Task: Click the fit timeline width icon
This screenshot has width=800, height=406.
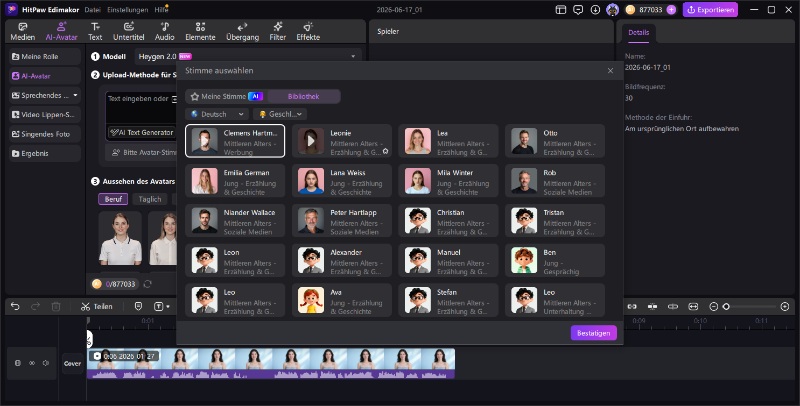Action: 693,307
